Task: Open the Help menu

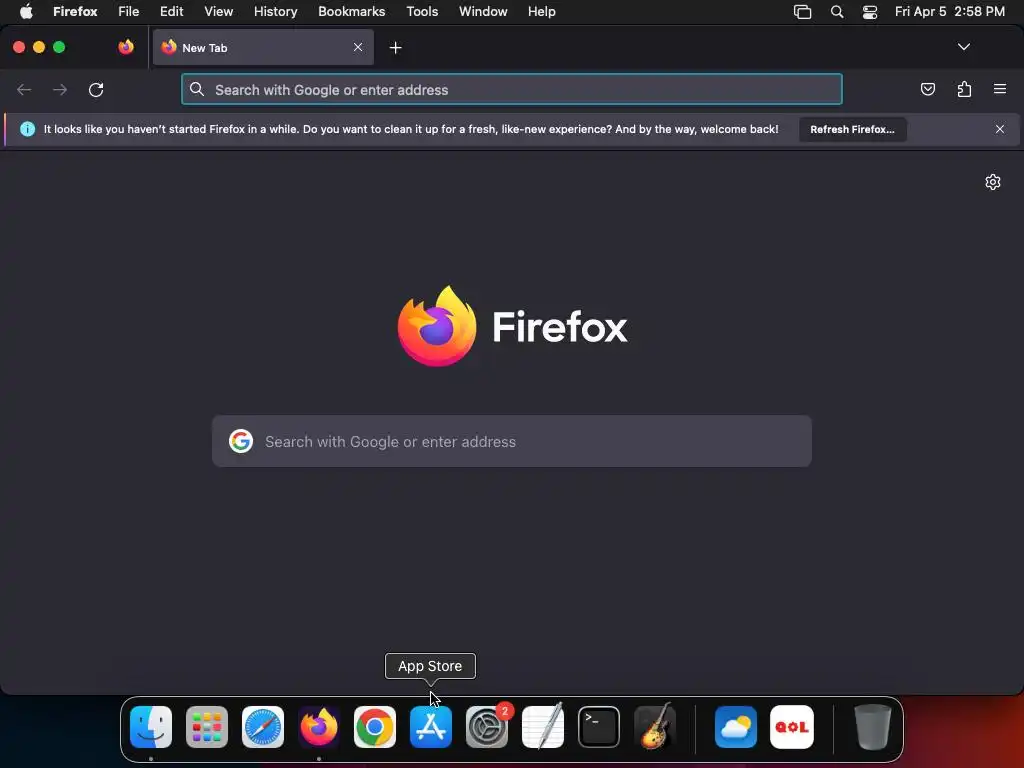Action: [541, 12]
